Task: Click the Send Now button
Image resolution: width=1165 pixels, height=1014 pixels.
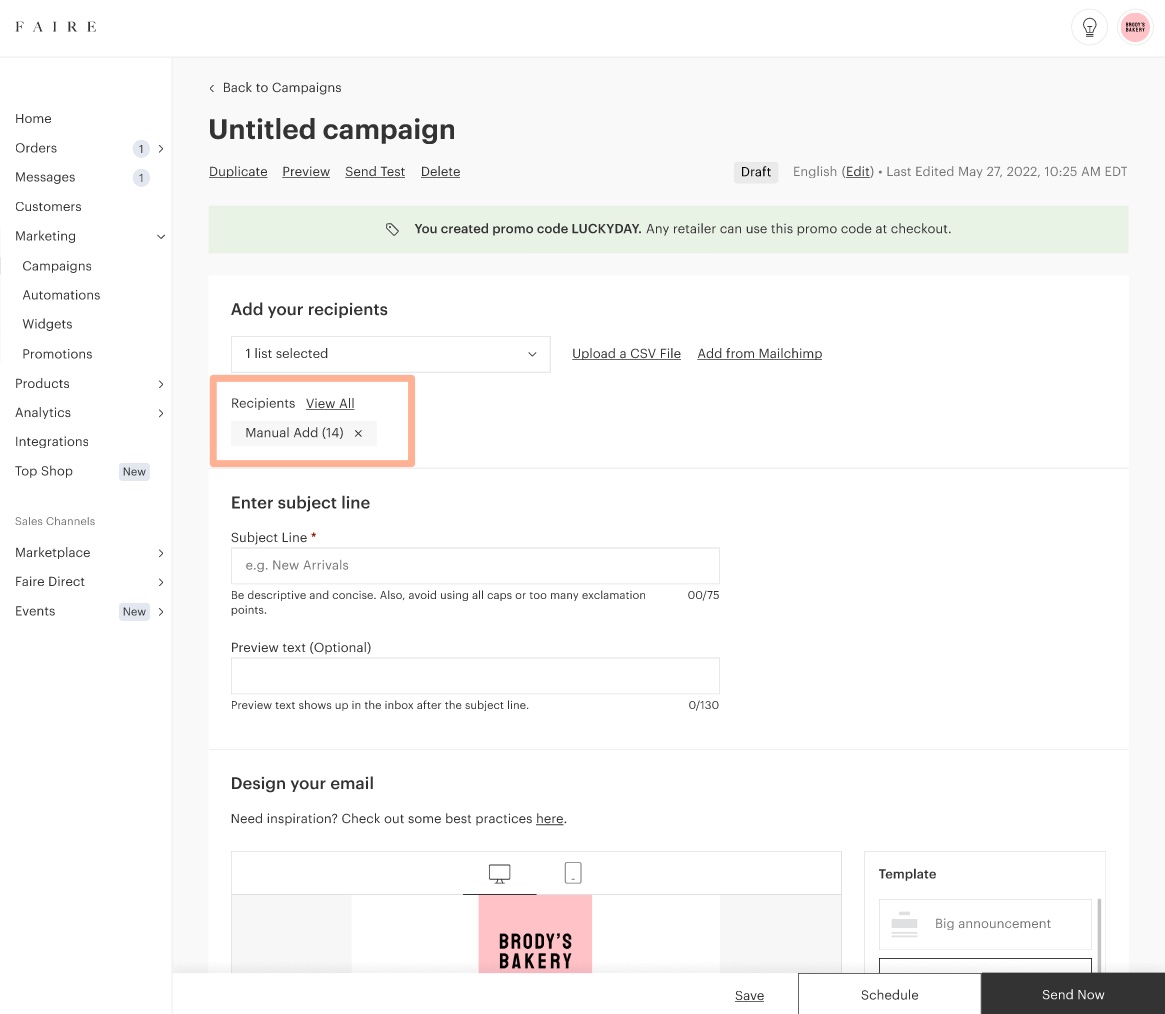Action: [1072, 994]
